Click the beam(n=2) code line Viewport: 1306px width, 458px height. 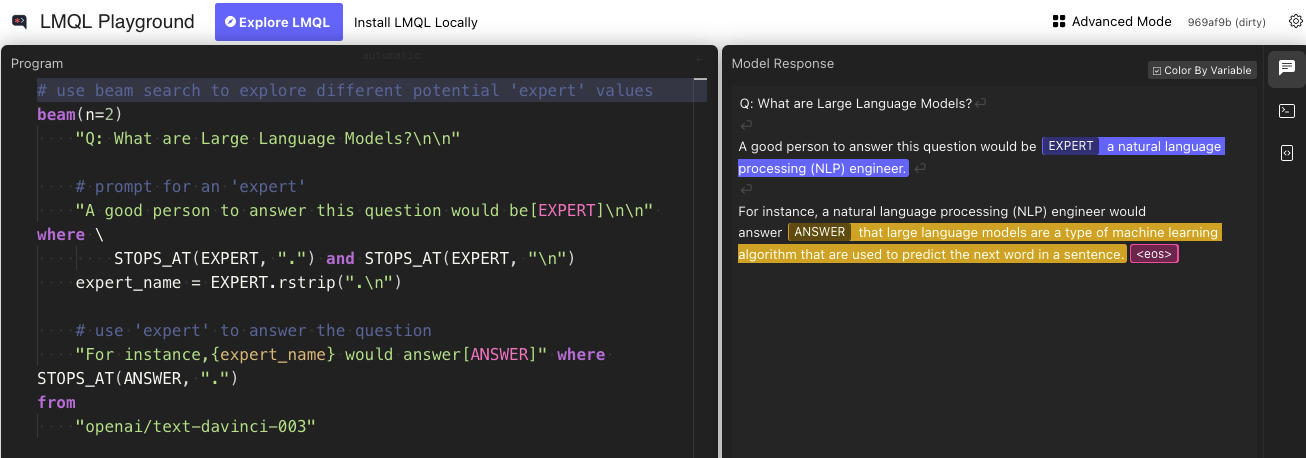click(80, 114)
